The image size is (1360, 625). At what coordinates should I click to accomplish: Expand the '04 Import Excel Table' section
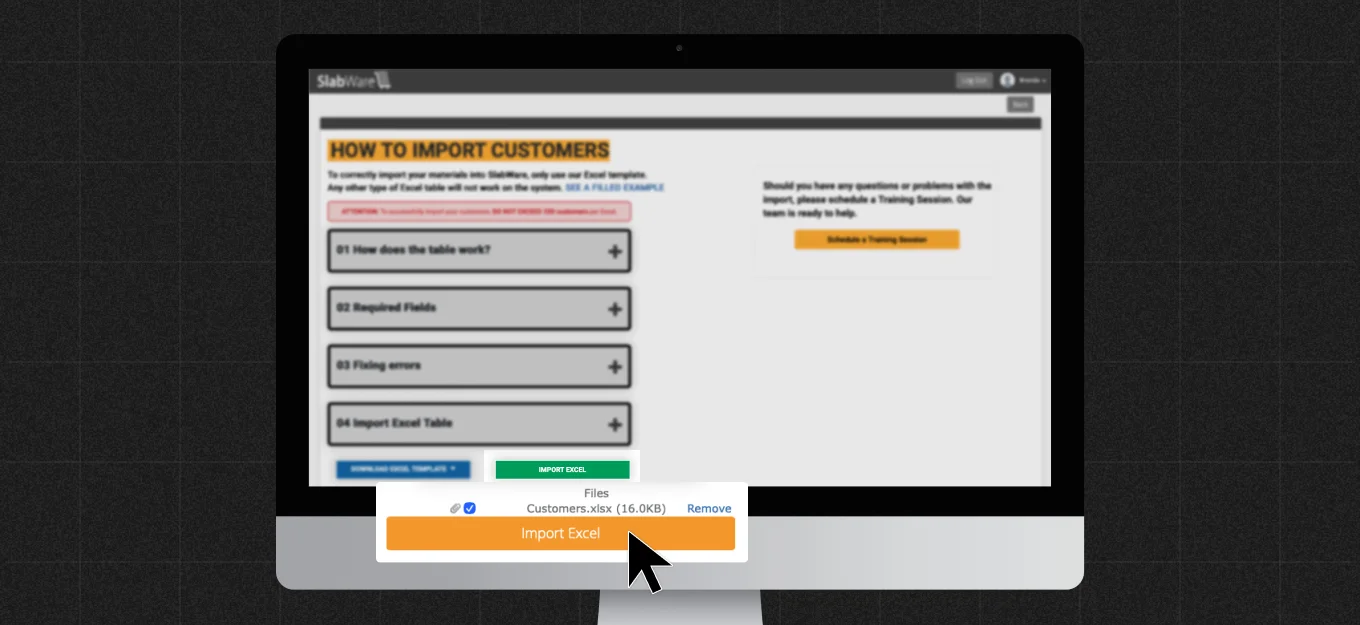479,424
